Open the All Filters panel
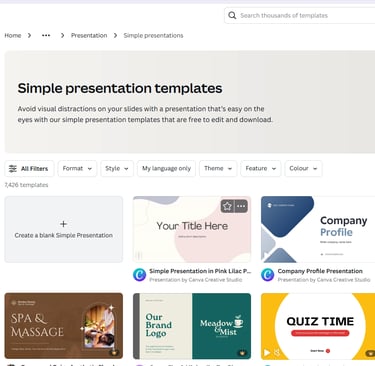 pyautogui.click(x=29, y=169)
